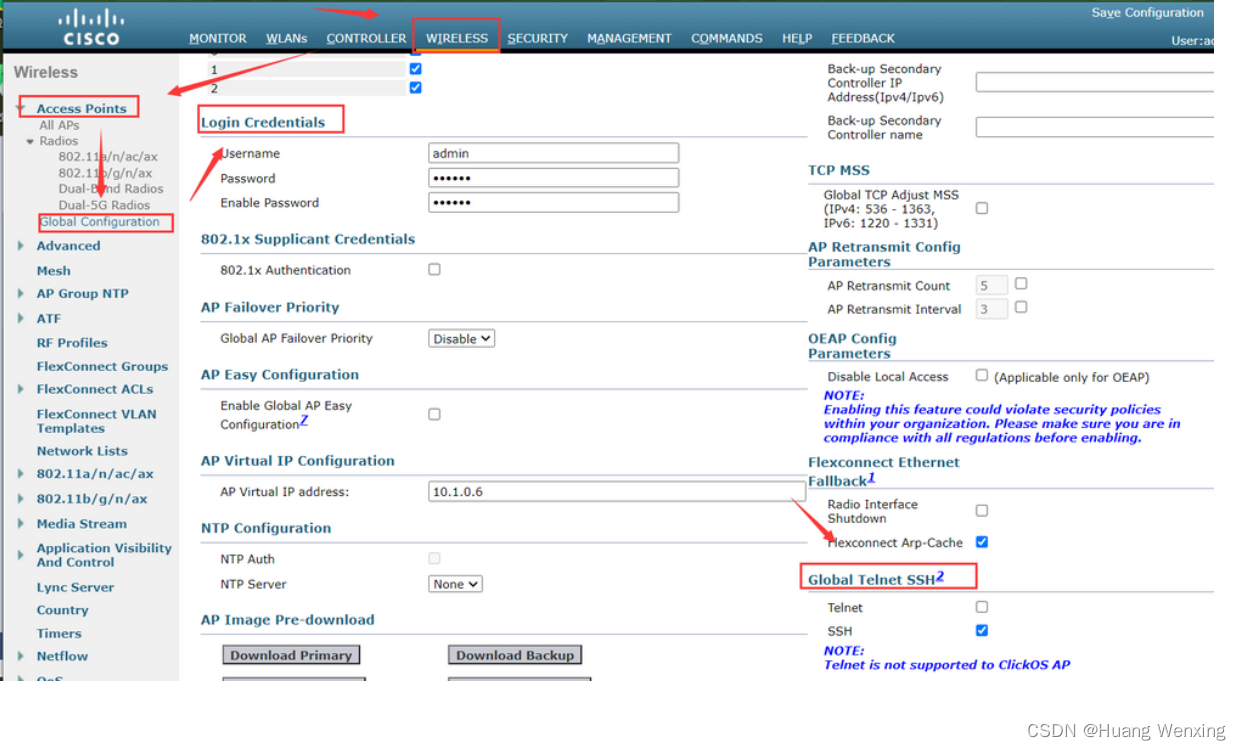Click Back-up Secondary Controller name field
Viewport: 1241px width, 750px height.
(1095, 127)
